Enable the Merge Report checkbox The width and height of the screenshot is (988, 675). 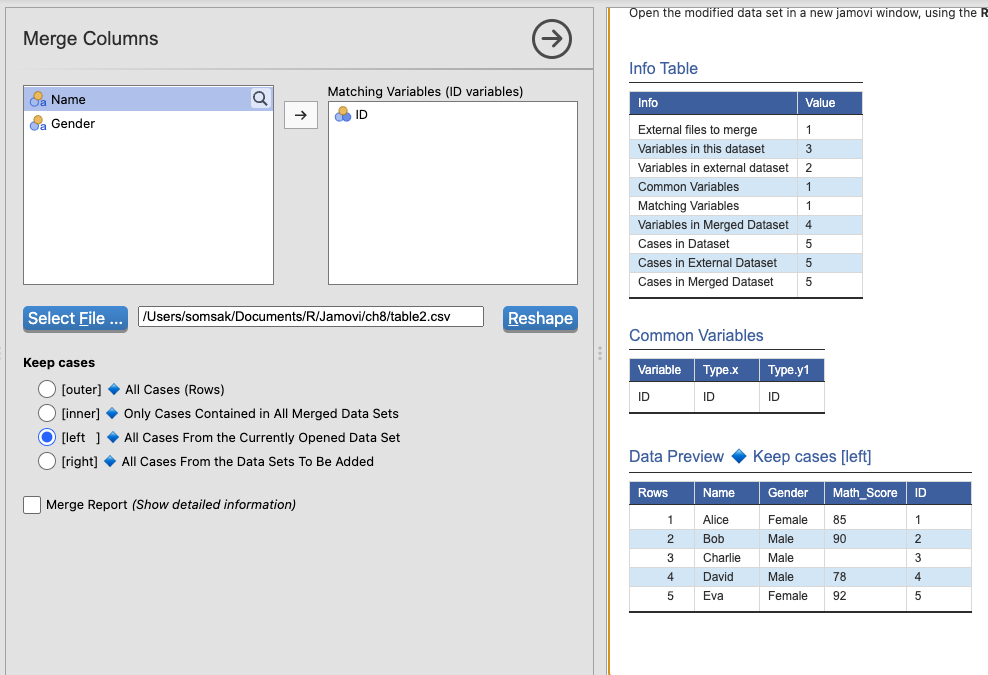(x=32, y=505)
